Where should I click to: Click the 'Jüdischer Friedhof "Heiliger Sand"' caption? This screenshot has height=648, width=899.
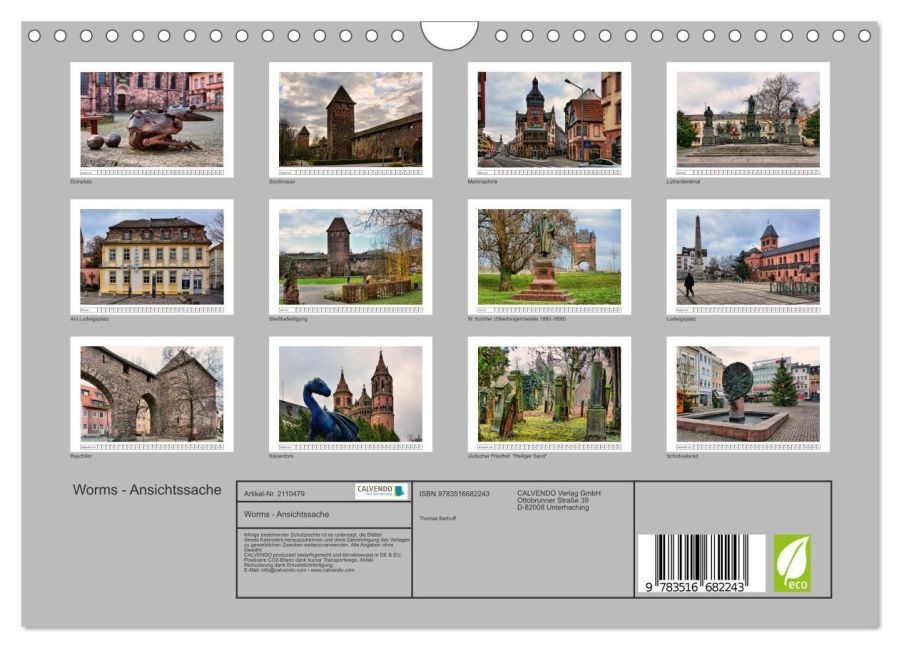coord(507,456)
